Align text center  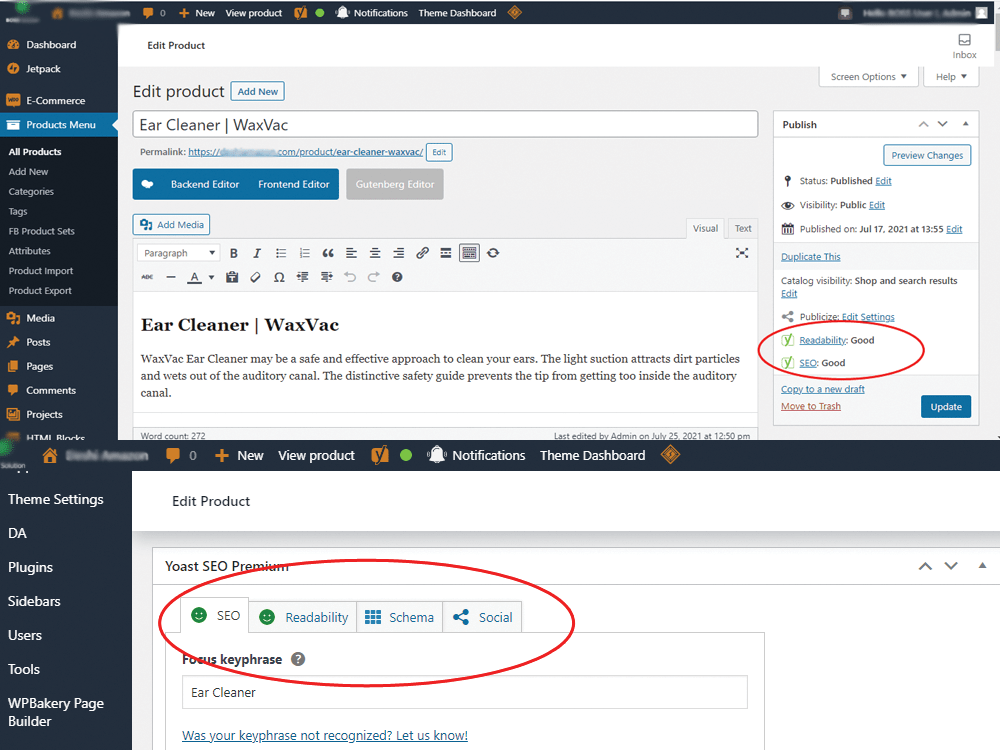pyautogui.click(x=375, y=253)
